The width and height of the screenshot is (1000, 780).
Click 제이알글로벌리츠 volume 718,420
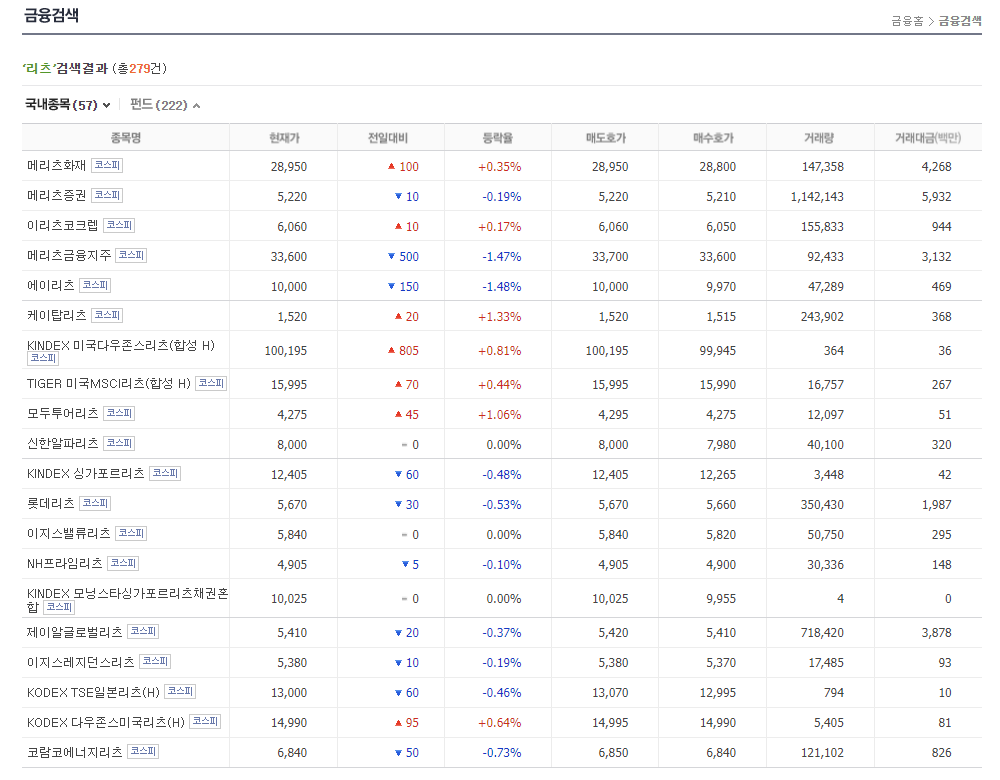(x=822, y=633)
